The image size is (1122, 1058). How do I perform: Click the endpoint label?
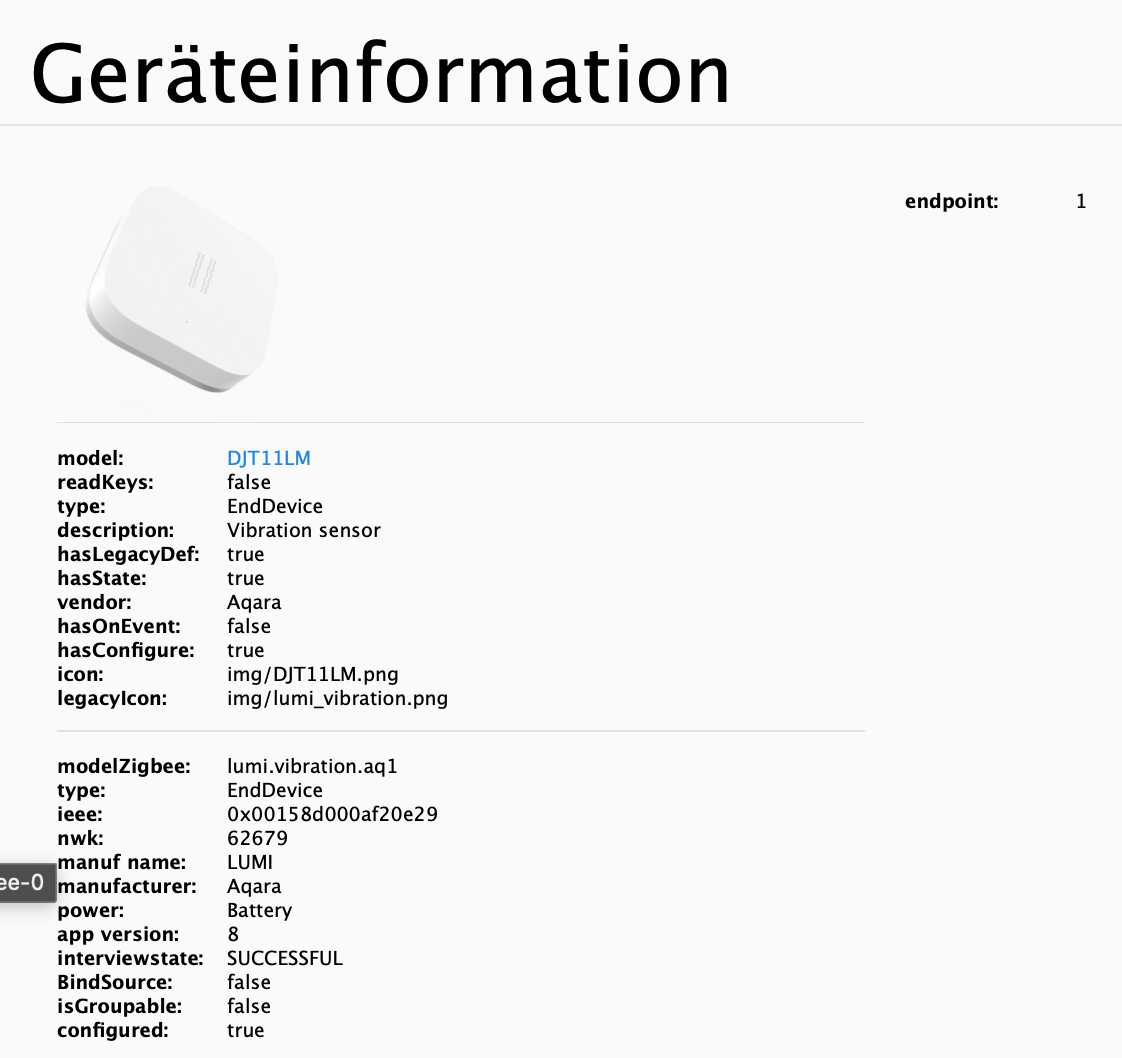tap(951, 202)
